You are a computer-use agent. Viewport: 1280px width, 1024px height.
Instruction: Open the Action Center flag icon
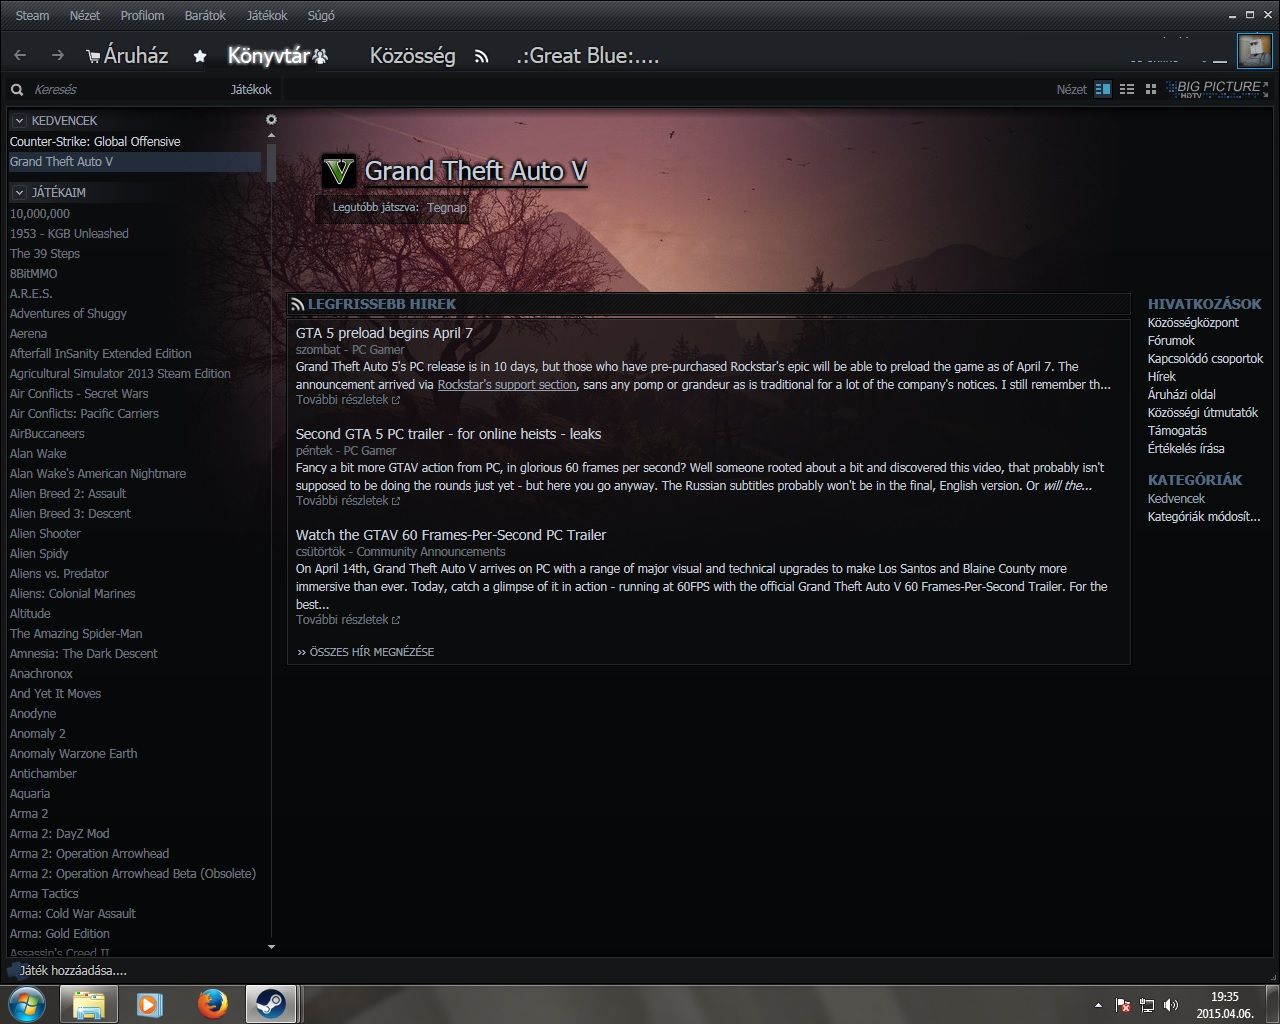tap(1124, 1005)
